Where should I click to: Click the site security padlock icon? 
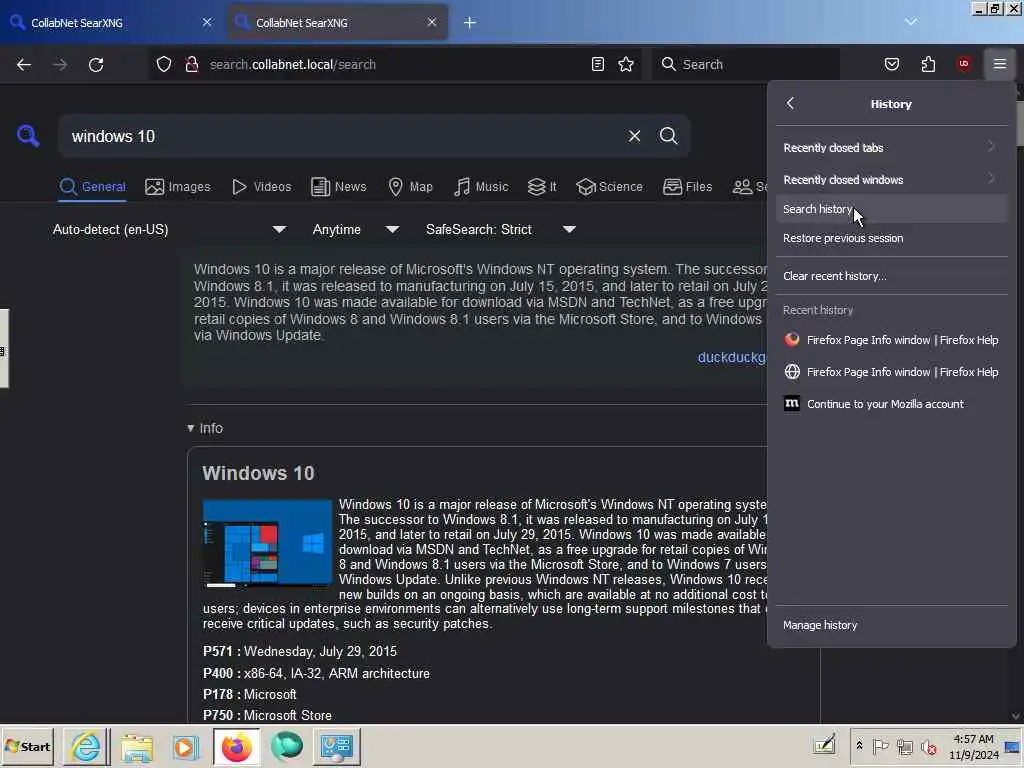point(191,64)
